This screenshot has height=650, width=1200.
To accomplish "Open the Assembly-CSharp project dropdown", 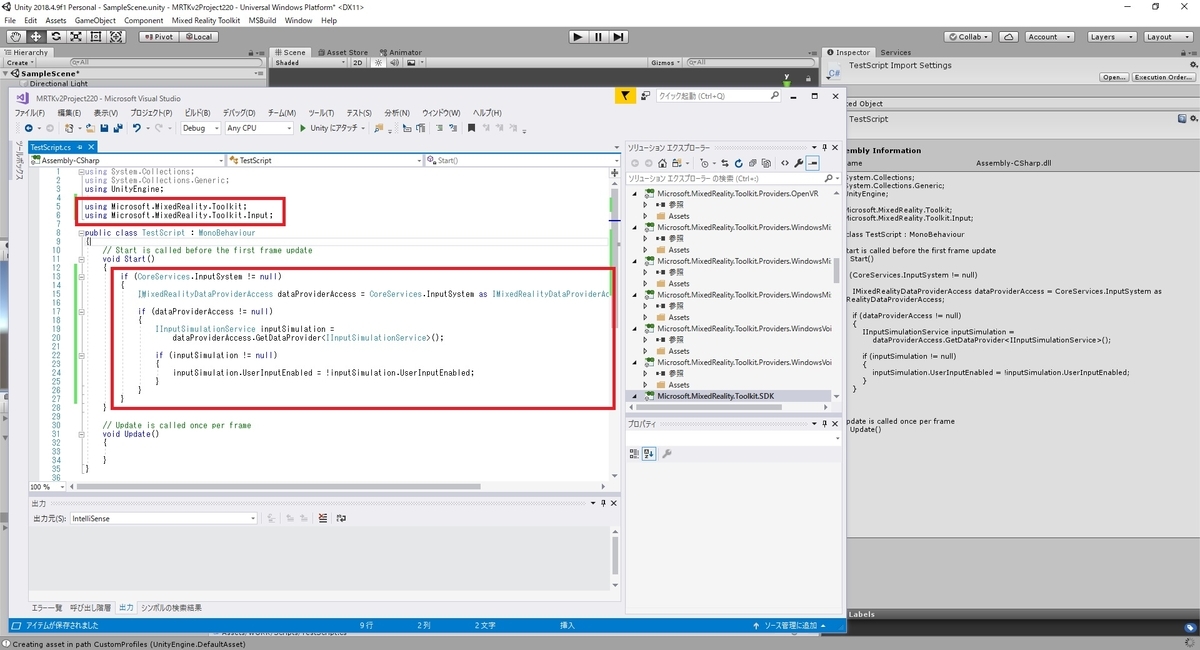I will 125,160.
